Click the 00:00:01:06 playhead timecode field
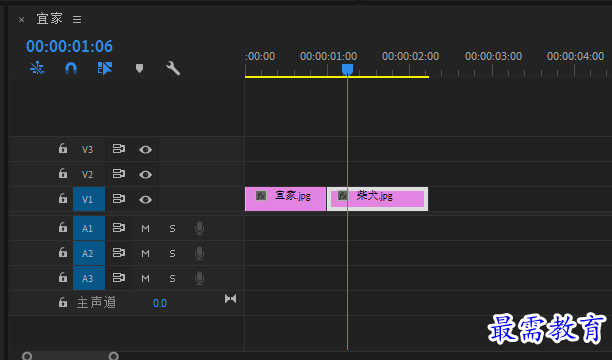Viewport: 612px width, 360px height. 69,46
